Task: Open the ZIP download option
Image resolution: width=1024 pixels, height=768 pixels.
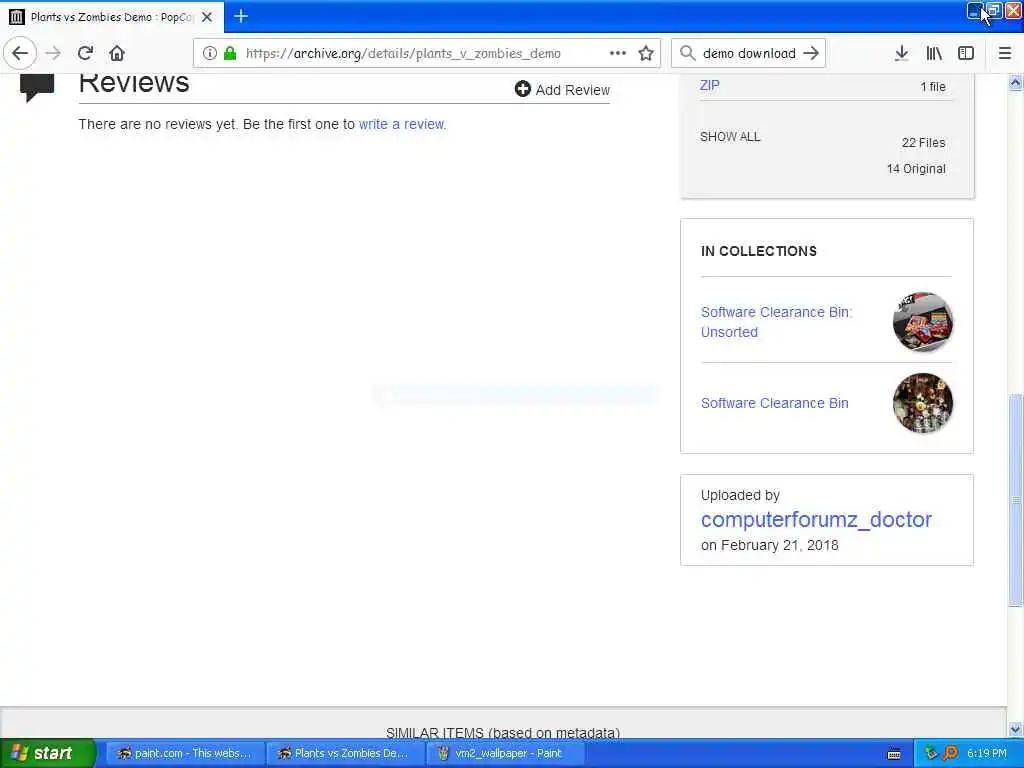Action: tap(710, 86)
